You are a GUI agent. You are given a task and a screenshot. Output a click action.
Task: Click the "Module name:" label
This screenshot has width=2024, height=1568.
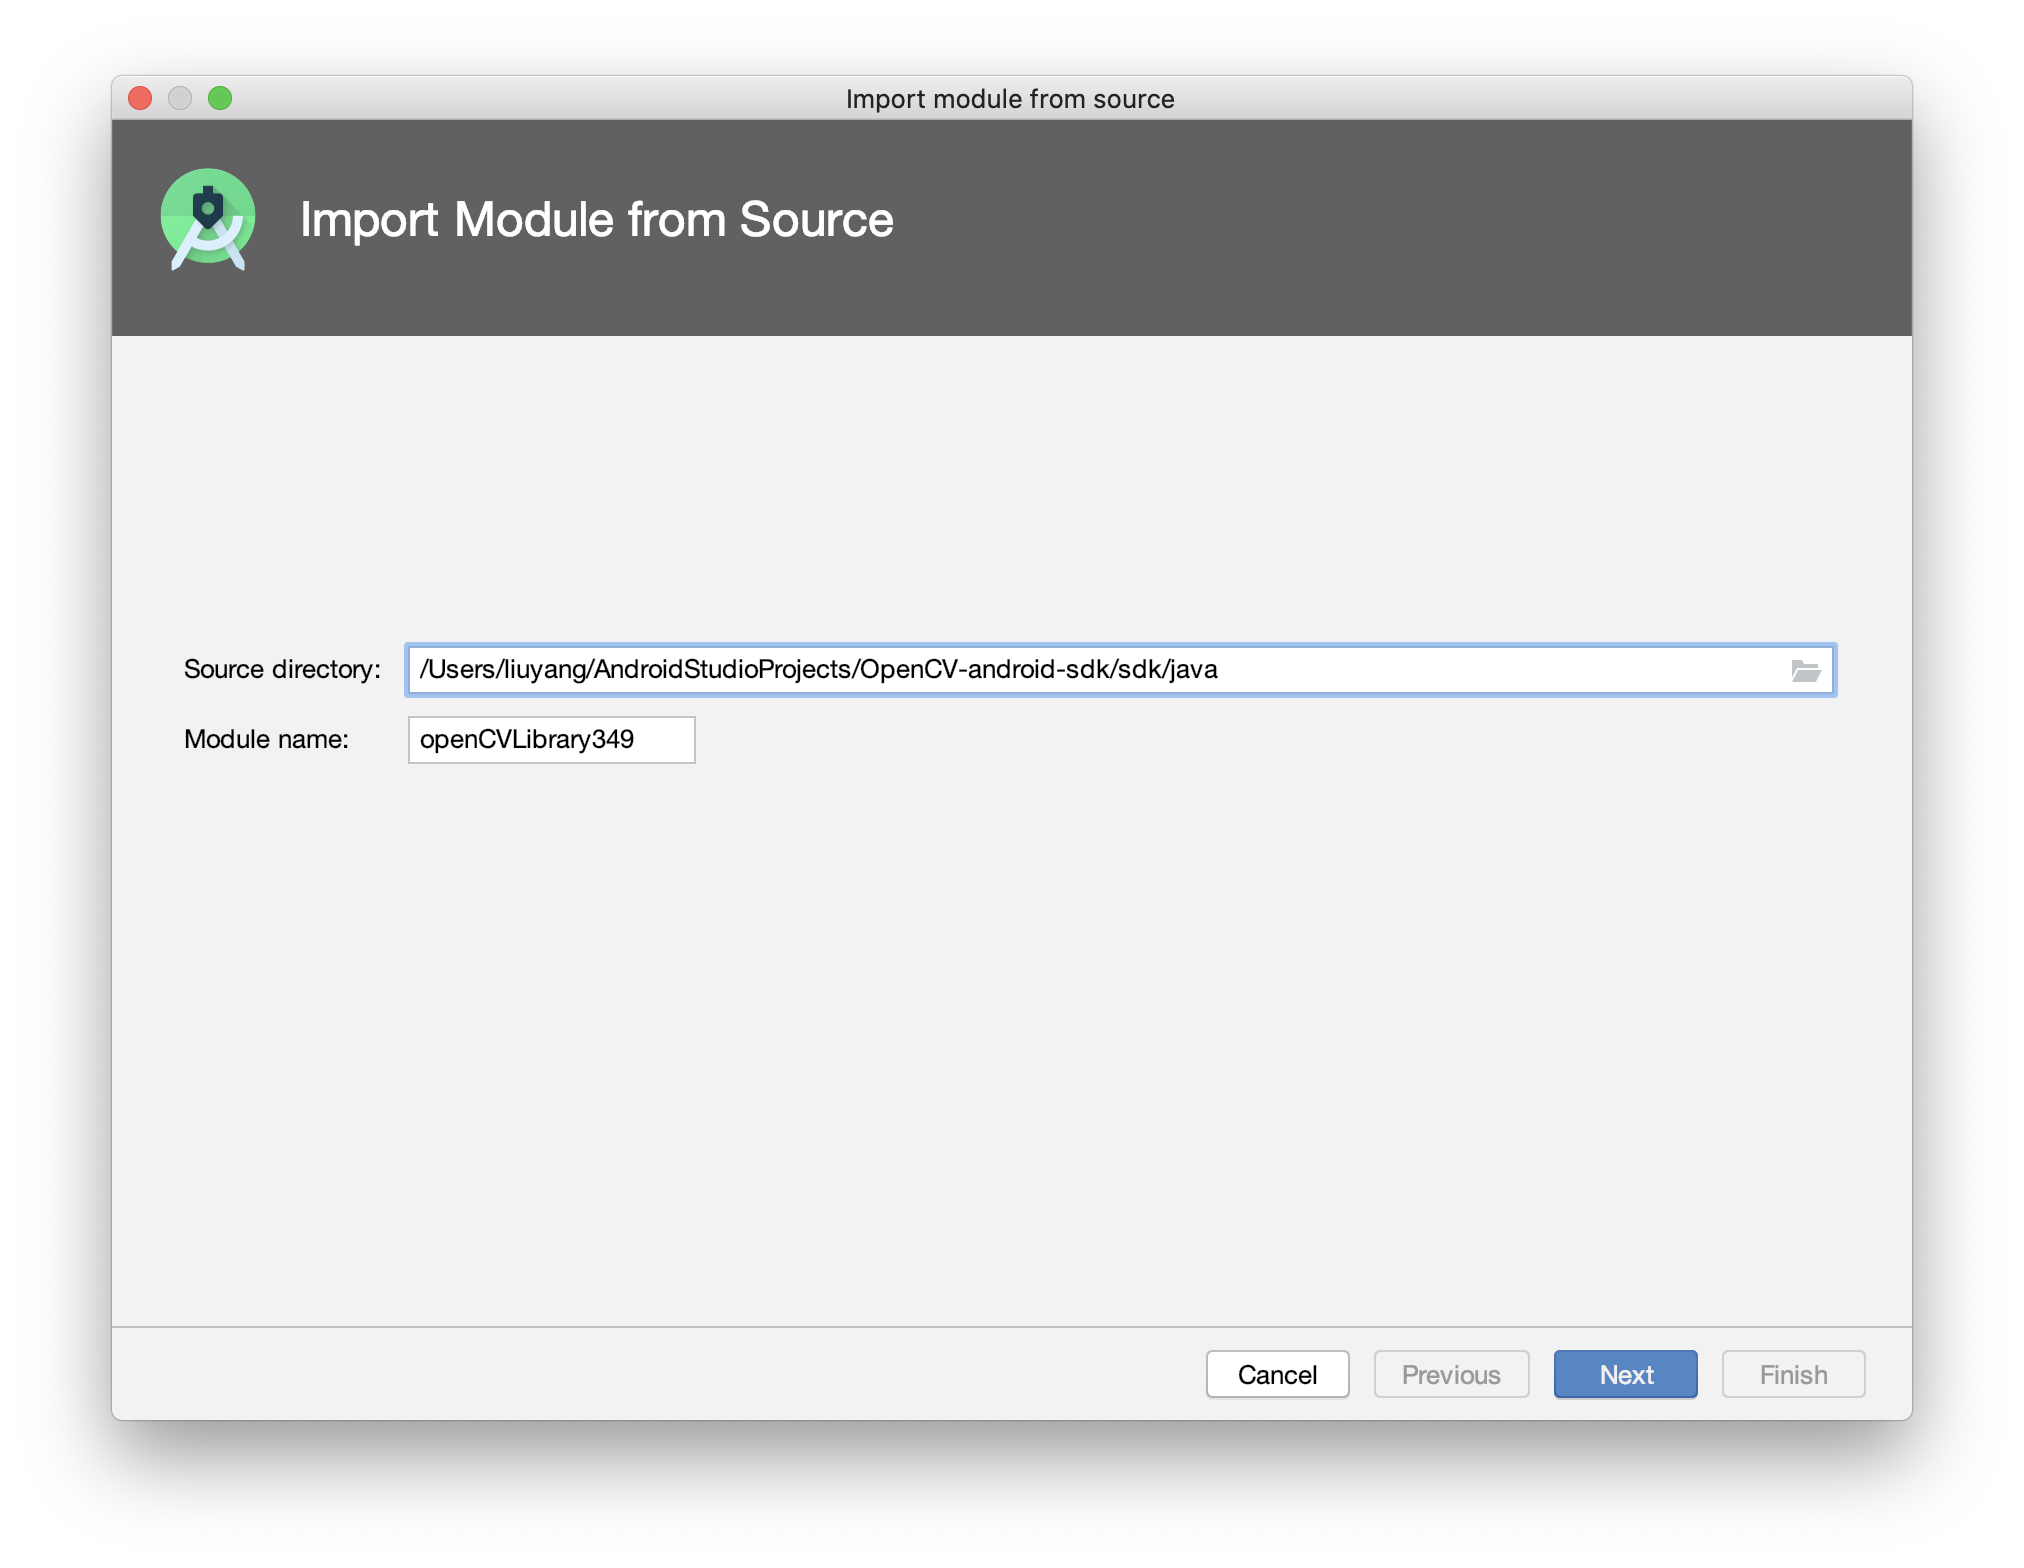click(266, 739)
